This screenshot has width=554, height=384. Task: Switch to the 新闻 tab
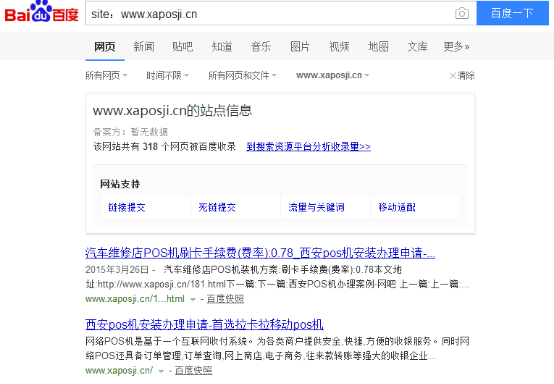[144, 46]
